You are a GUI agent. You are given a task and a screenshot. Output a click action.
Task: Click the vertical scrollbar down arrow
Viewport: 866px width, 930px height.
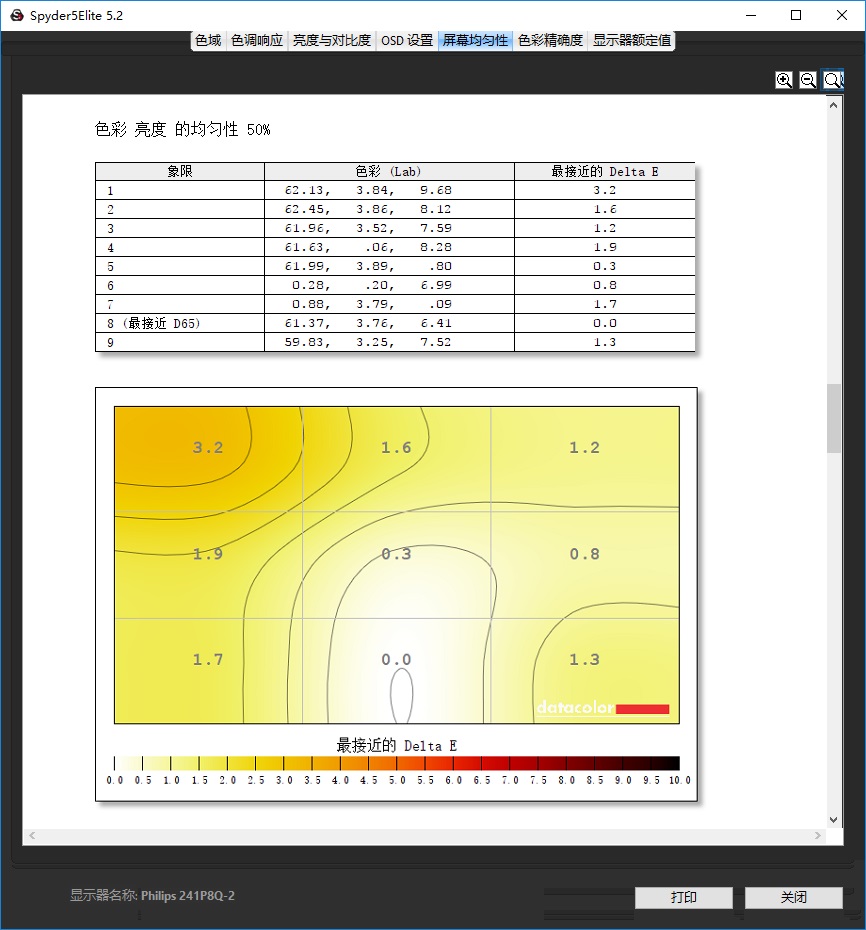pos(833,820)
